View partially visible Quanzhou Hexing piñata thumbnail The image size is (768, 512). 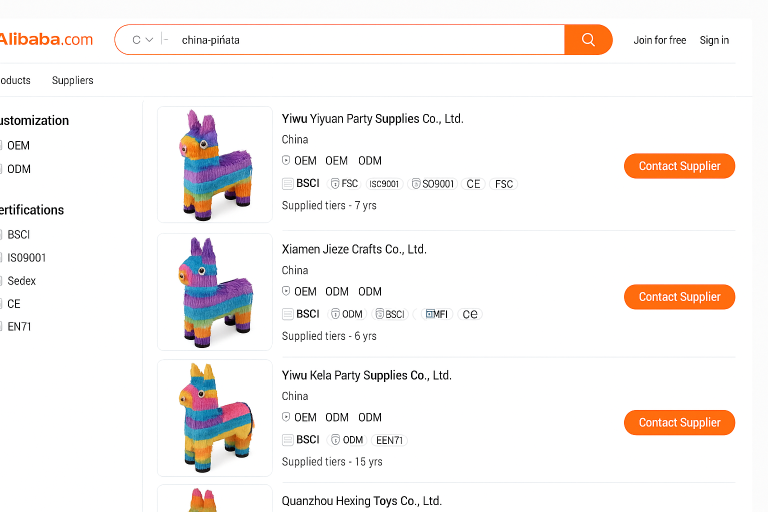215,498
